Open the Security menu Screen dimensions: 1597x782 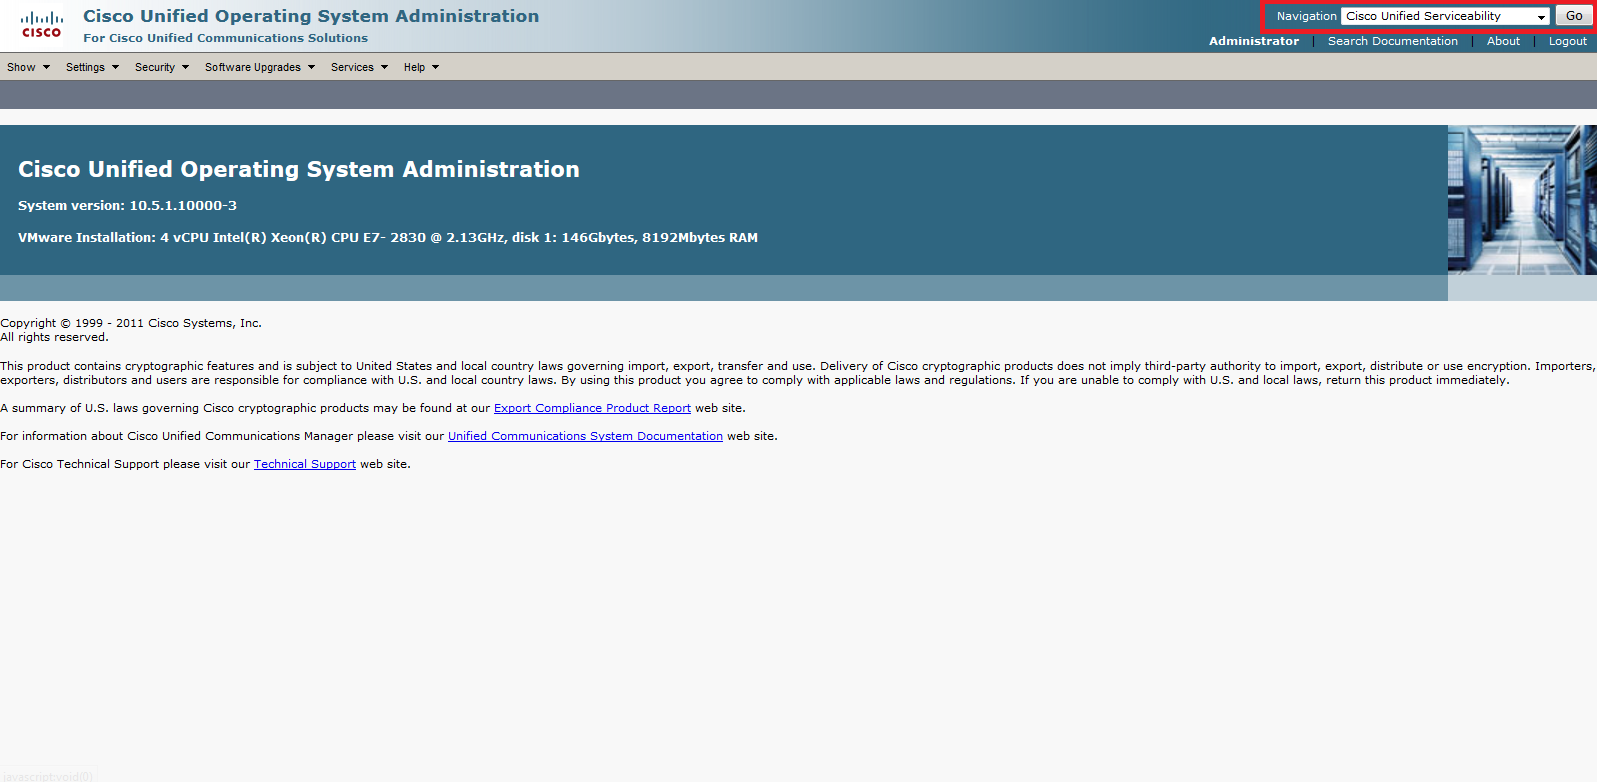(162, 67)
